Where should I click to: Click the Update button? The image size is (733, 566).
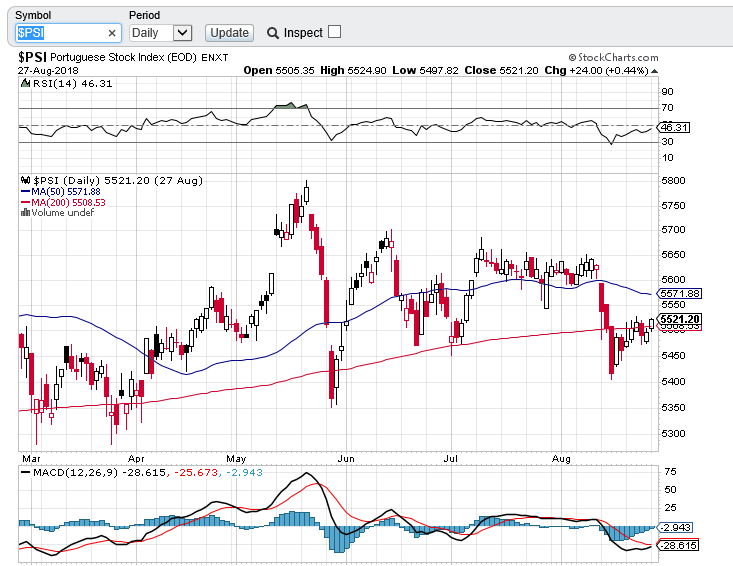pyautogui.click(x=229, y=33)
